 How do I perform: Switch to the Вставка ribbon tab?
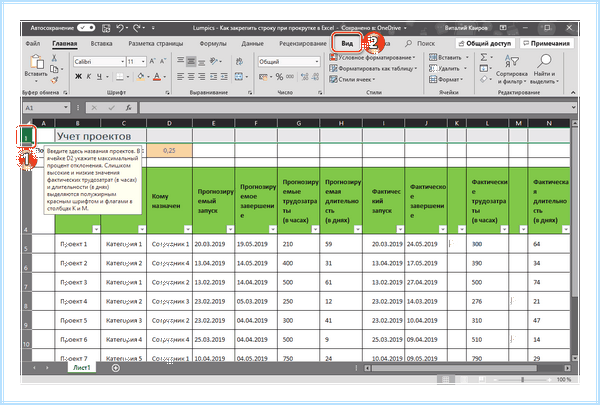101,43
